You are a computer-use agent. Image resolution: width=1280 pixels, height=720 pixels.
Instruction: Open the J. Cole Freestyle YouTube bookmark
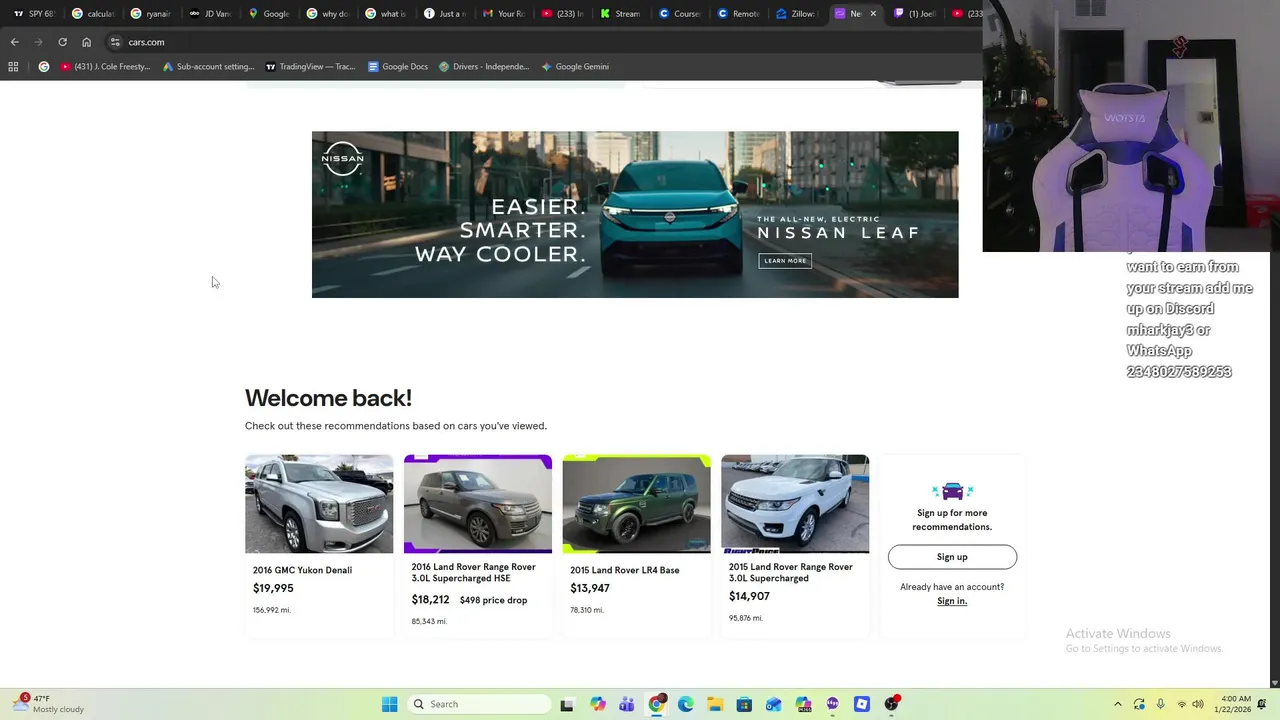coord(105,67)
